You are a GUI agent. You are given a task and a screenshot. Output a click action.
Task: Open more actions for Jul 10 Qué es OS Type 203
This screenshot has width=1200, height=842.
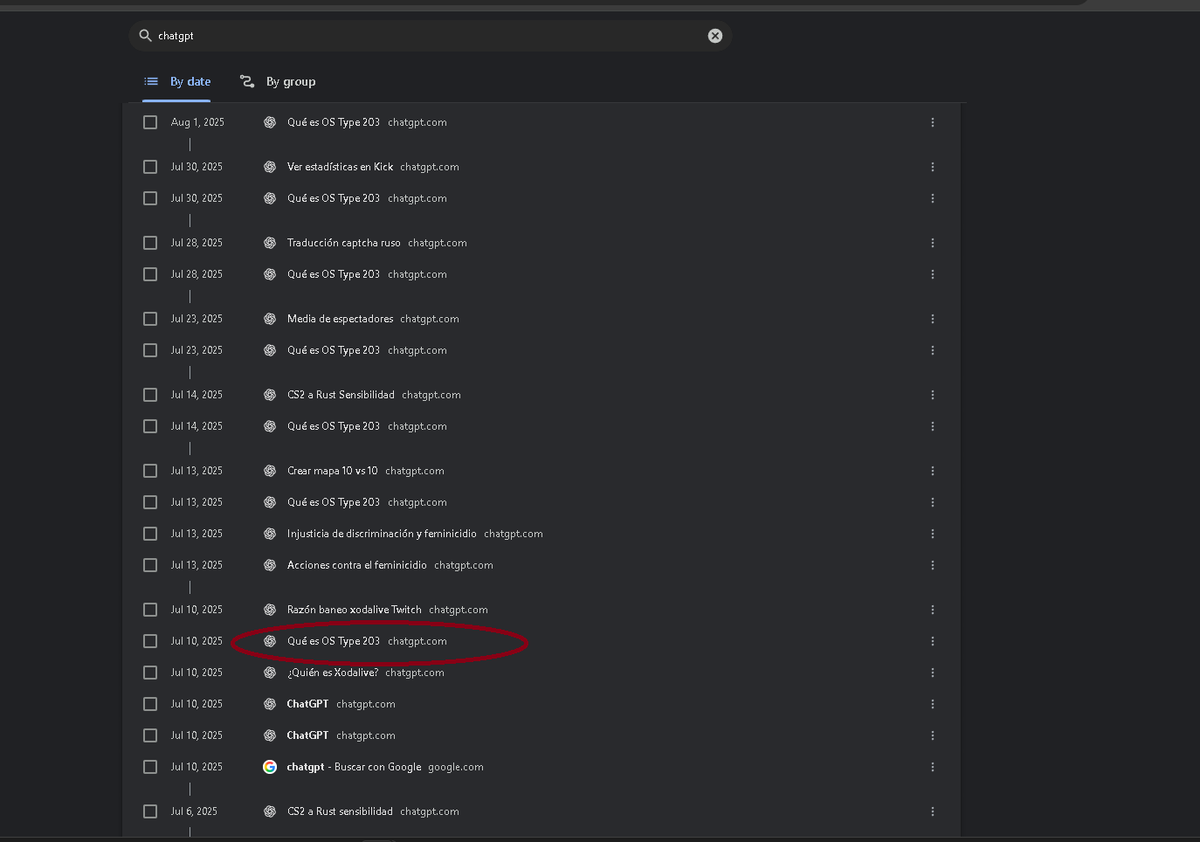pos(933,641)
